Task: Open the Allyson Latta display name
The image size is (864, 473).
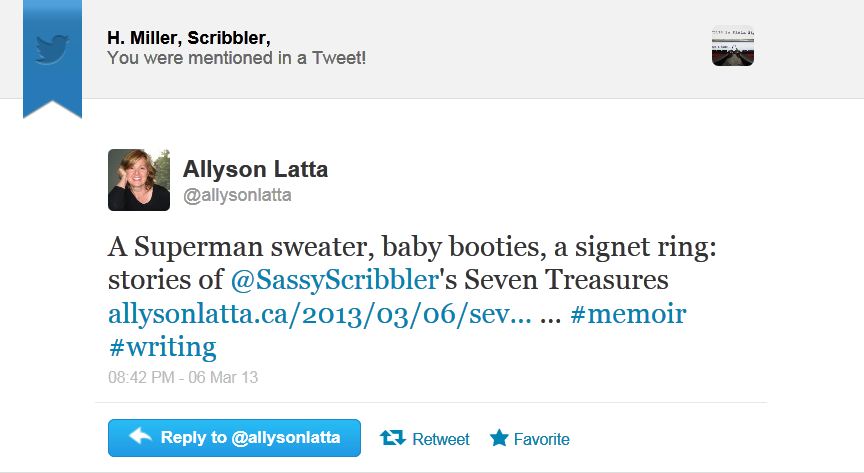Action: pos(255,170)
